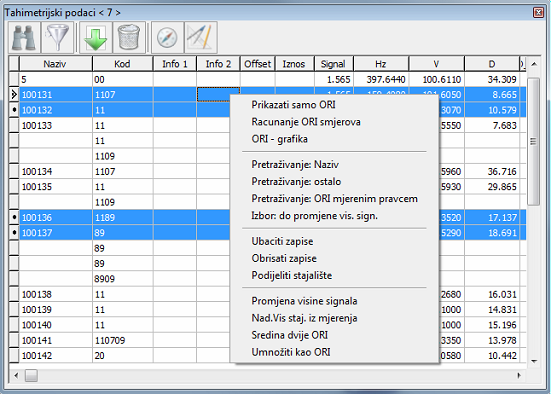Screen dimensions: 551x394
Task: Click Kod cell 20
Action: [x=123, y=356]
